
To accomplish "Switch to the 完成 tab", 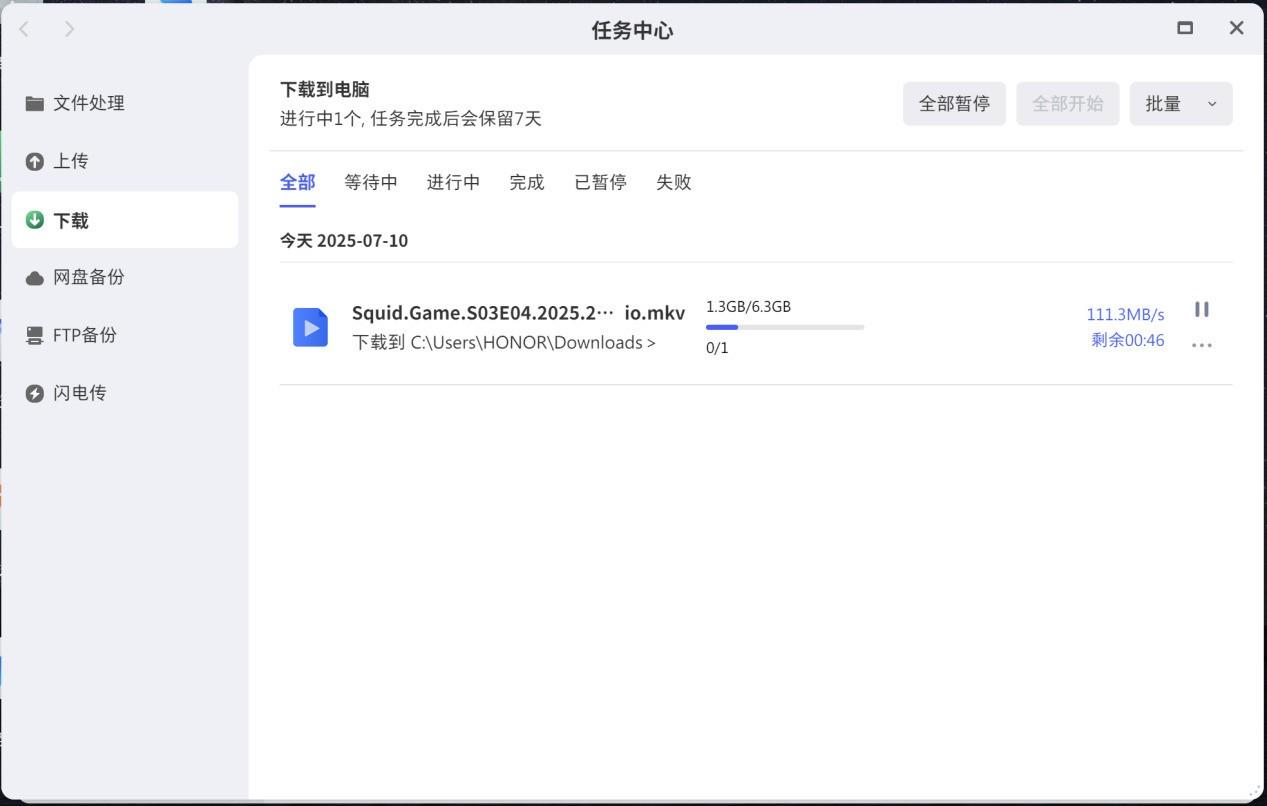I will tap(527, 182).
